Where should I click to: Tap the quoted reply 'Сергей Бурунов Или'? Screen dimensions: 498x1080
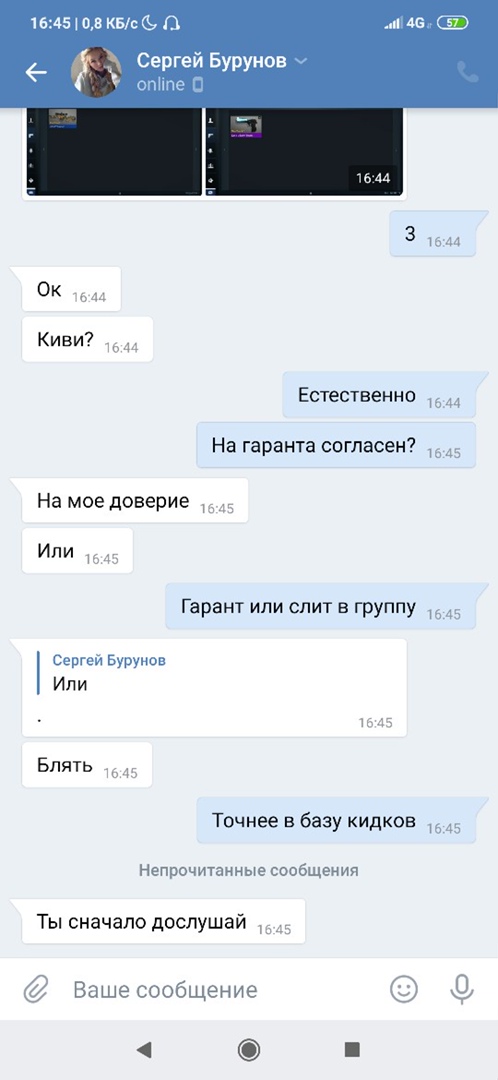click(x=214, y=687)
